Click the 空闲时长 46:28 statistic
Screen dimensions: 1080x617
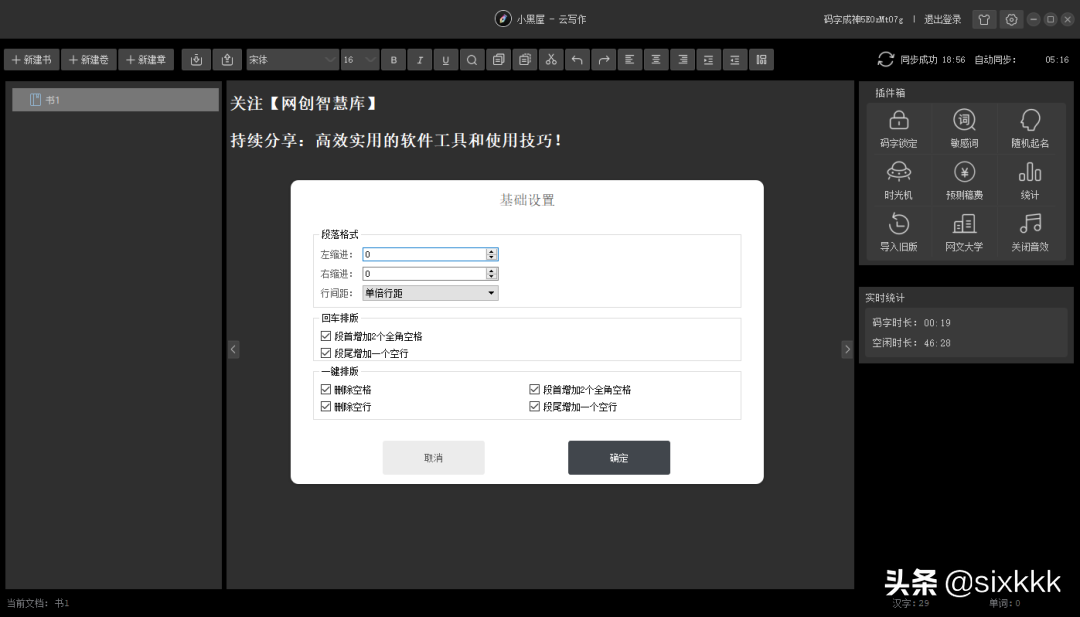coord(911,343)
